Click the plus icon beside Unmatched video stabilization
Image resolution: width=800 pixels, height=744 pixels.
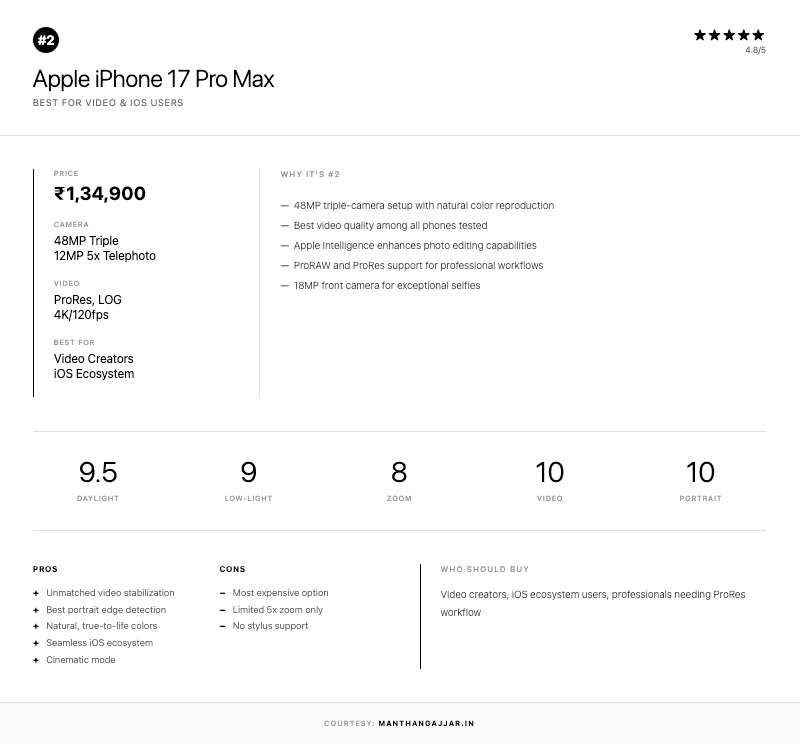[36, 593]
